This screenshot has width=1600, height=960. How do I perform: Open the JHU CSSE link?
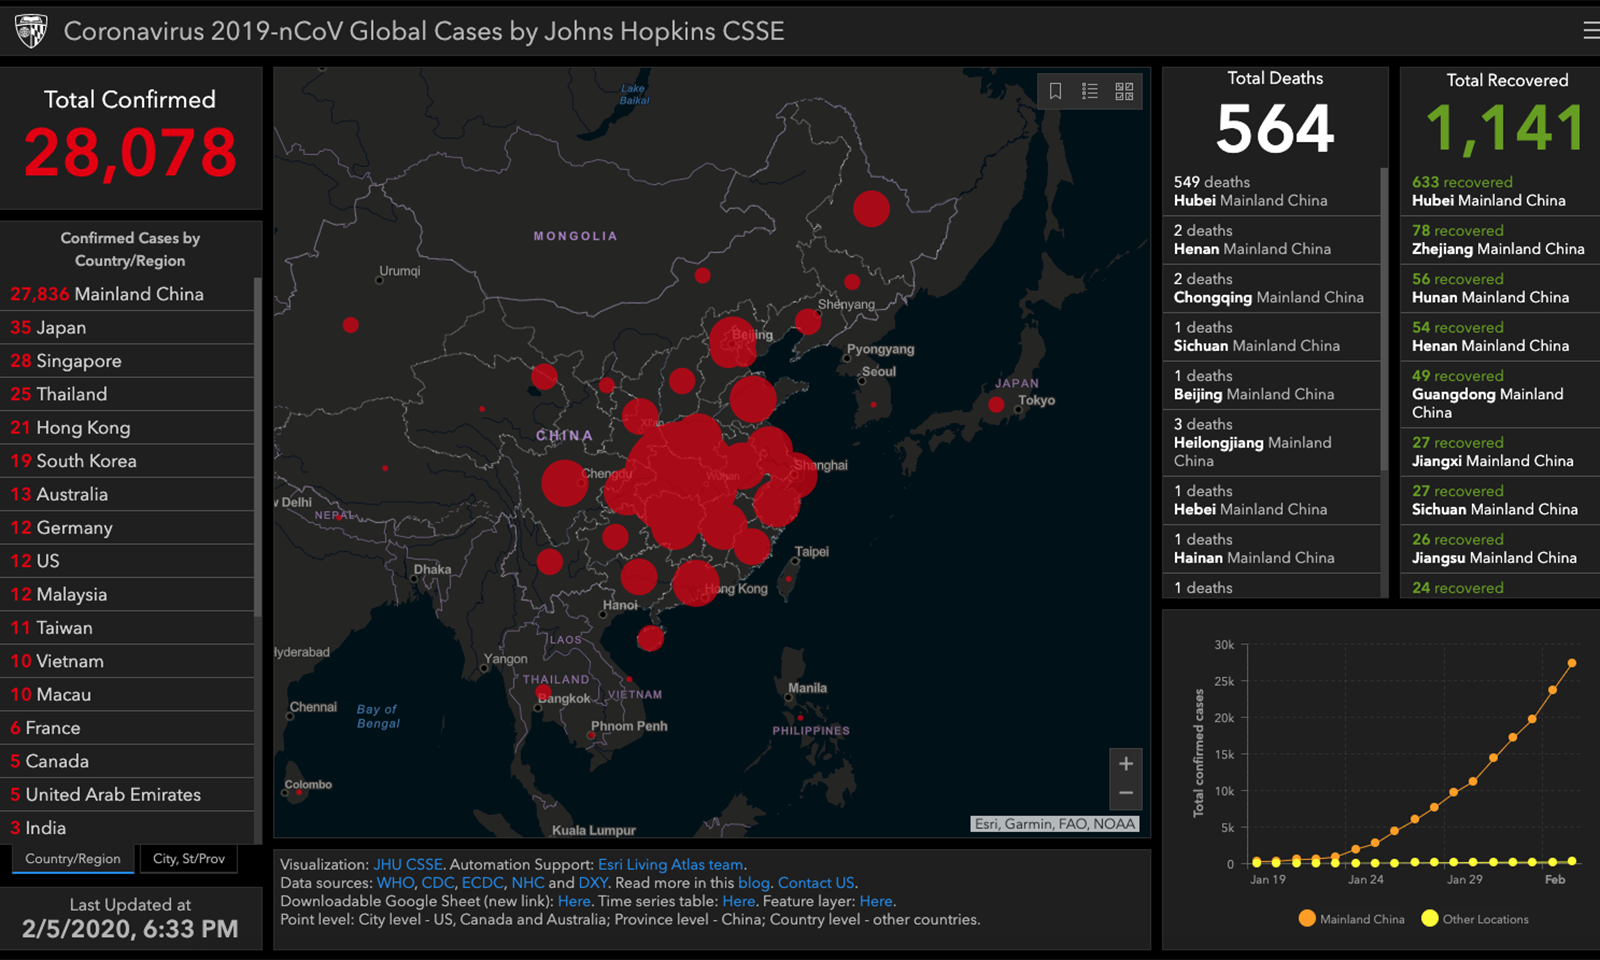(408, 865)
